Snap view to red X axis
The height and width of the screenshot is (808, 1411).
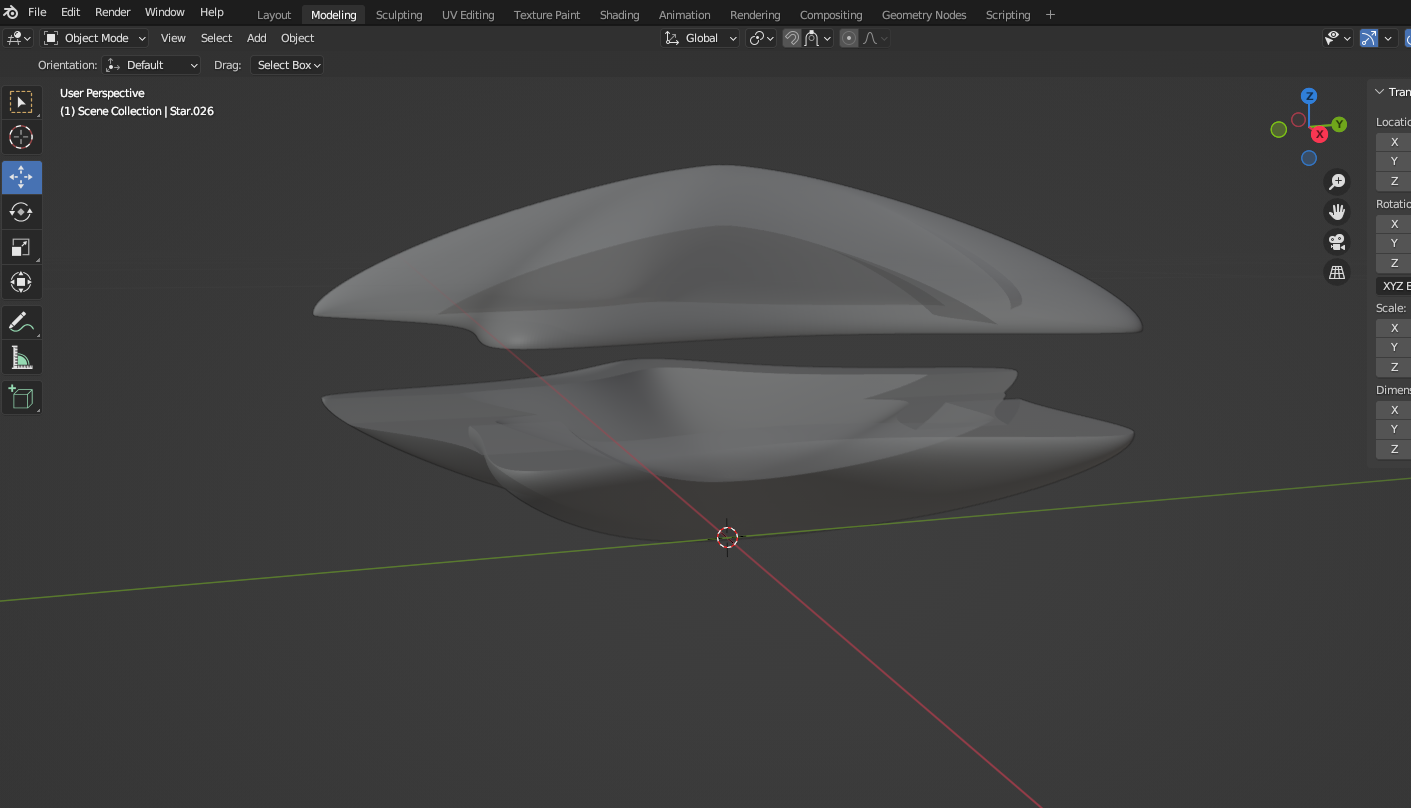pyautogui.click(x=1320, y=133)
